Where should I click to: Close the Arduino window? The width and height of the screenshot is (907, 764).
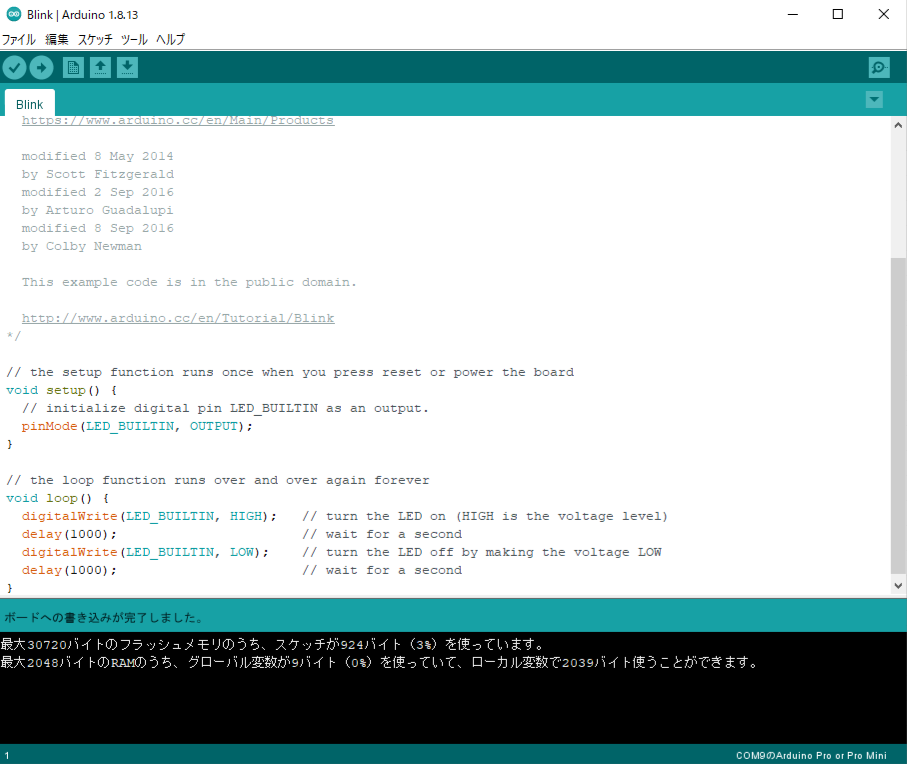883,14
